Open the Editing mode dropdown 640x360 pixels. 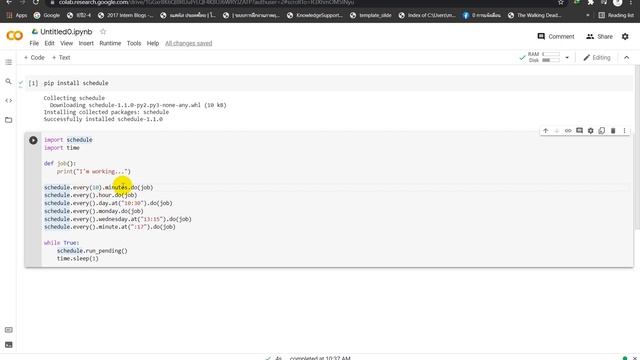click(x=597, y=58)
